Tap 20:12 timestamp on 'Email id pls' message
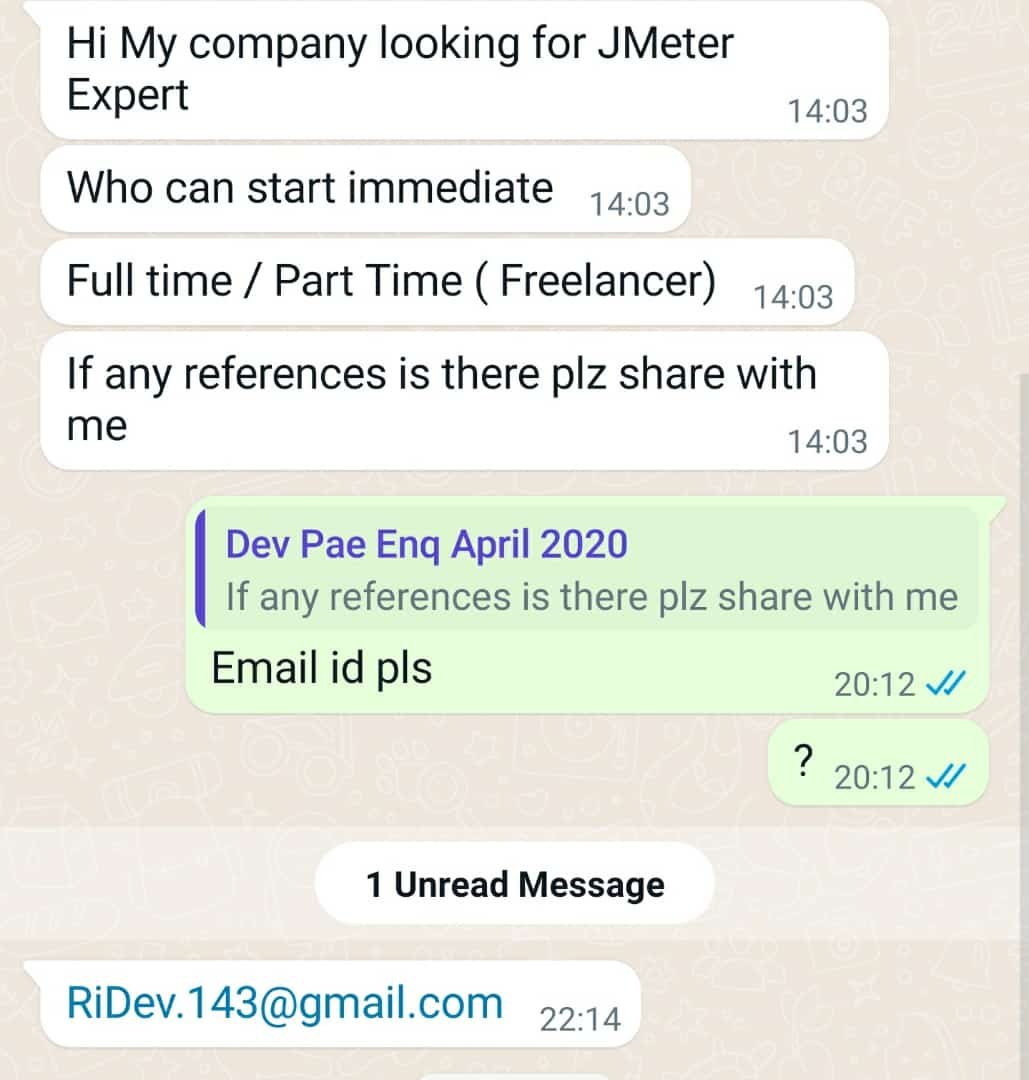The height and width of the screenshot is (1080, 1029). pyautogui.click(x=874, y=685)
